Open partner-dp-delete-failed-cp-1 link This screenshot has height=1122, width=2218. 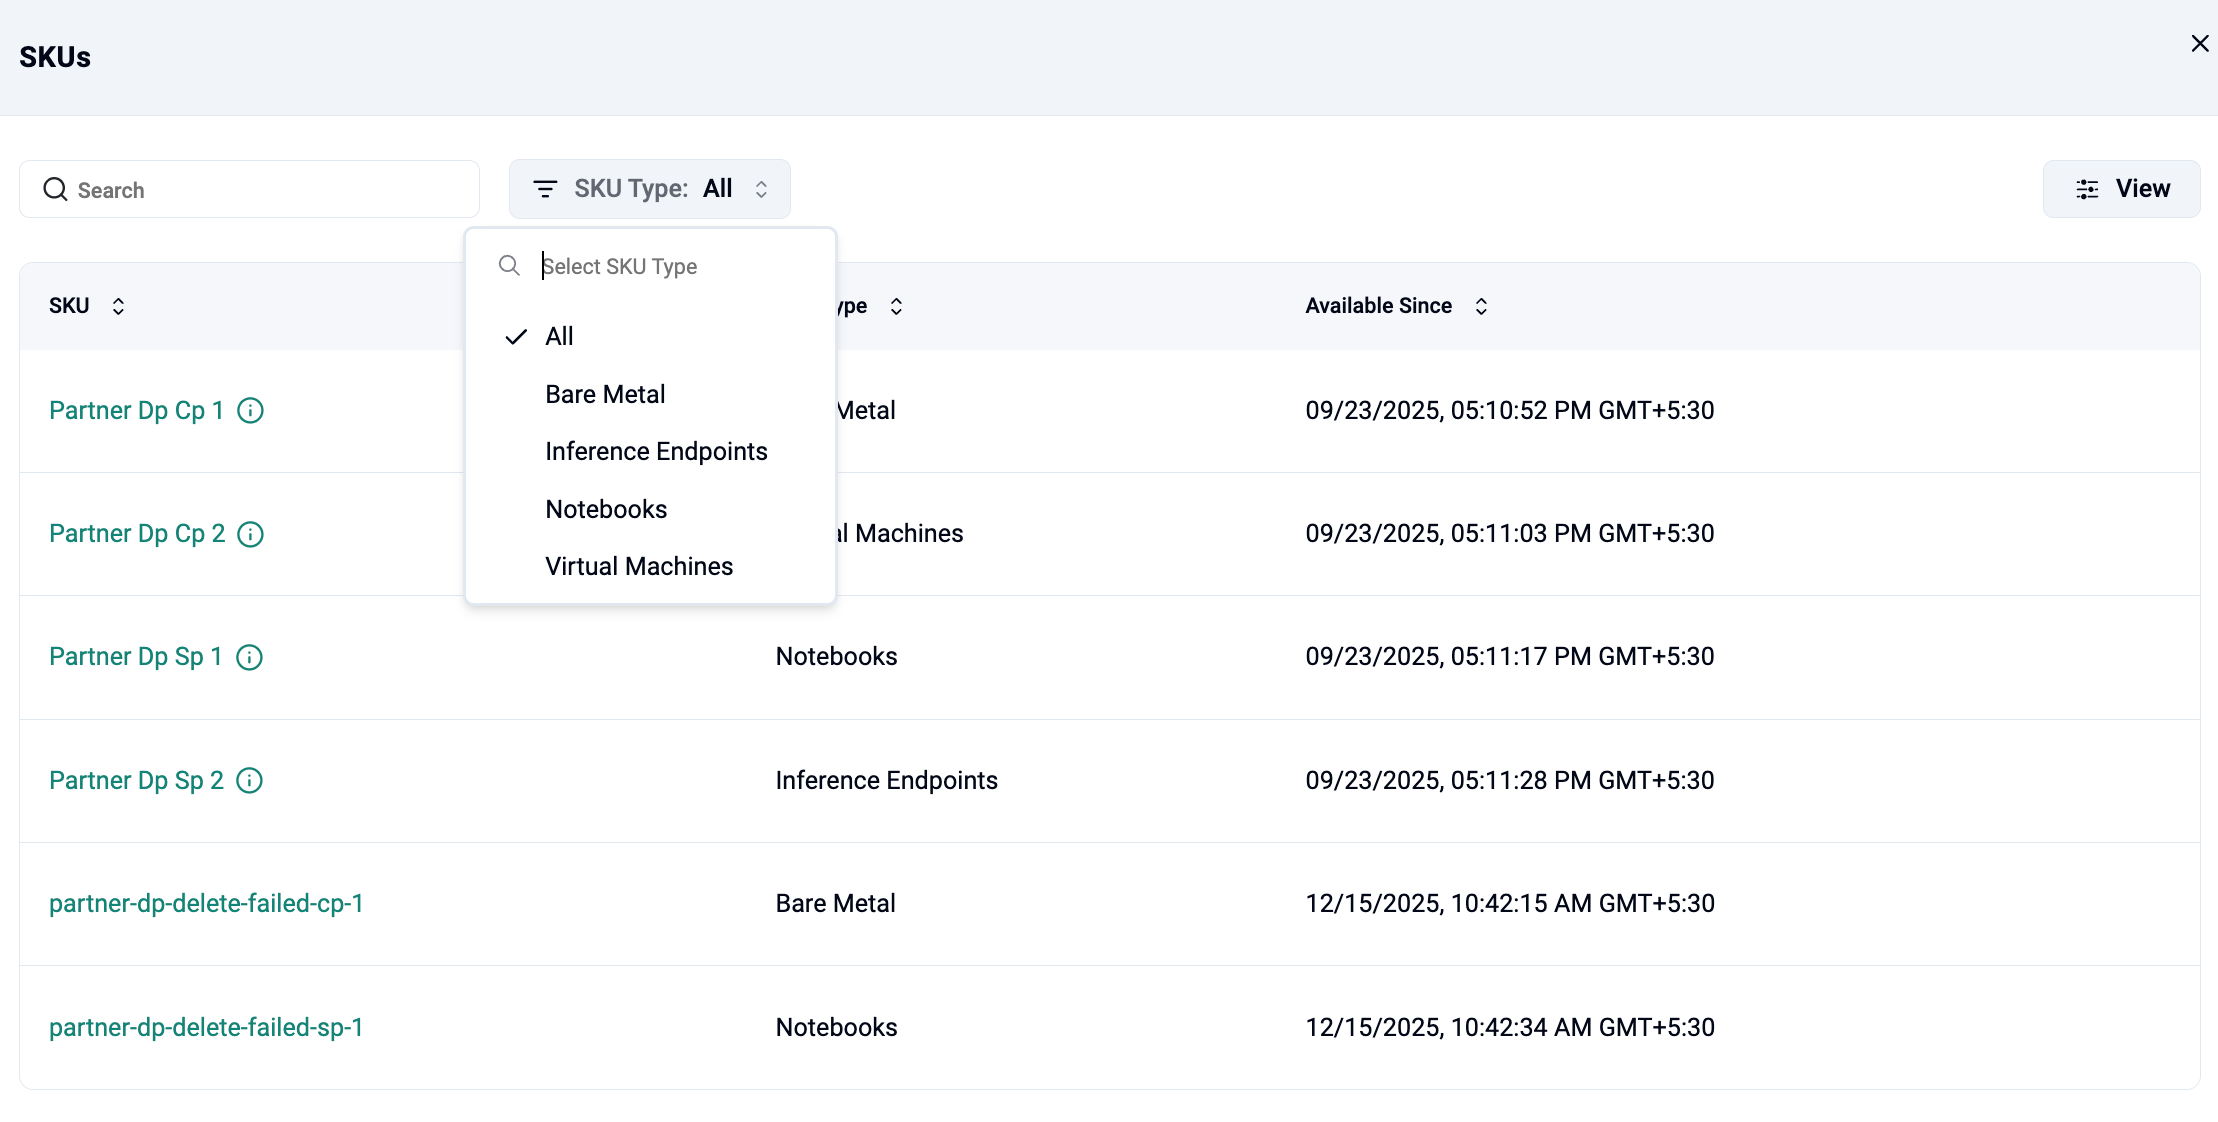coord(206,903)
